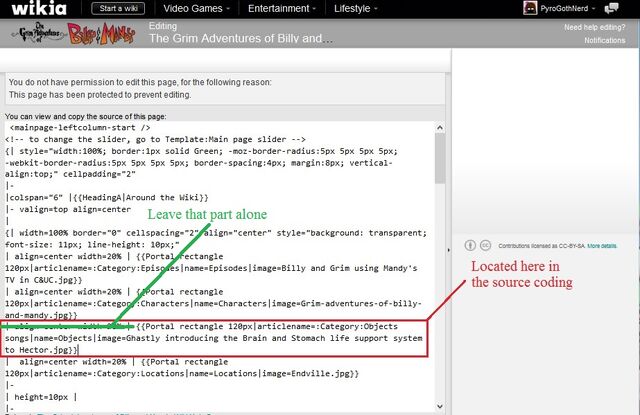This screenshot has width=640, height=415.
Task: Collapse the right rail with the arrow handle
Action: 449,250
